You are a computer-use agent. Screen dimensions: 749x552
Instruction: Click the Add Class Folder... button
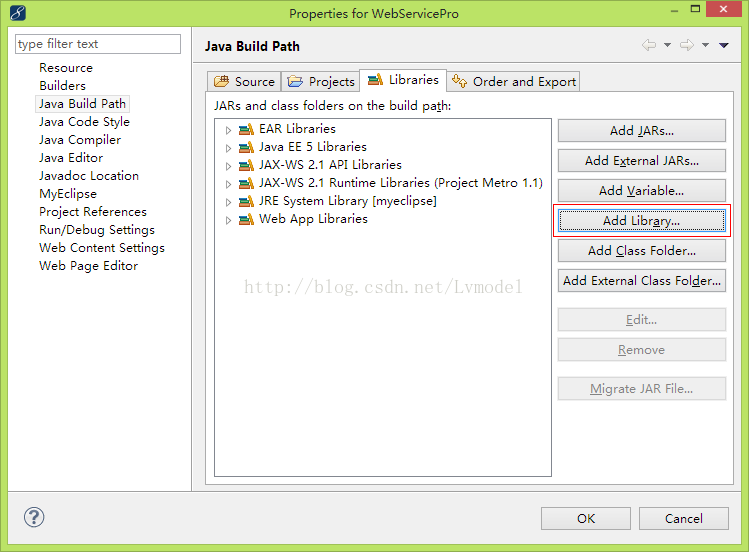tap(642, 251)
